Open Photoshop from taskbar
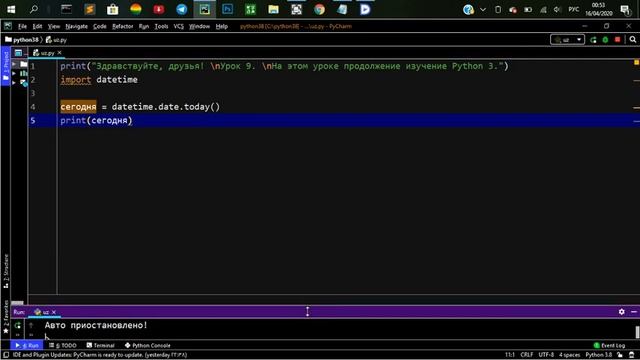The image size is (640, 360). tap(227, 9)
